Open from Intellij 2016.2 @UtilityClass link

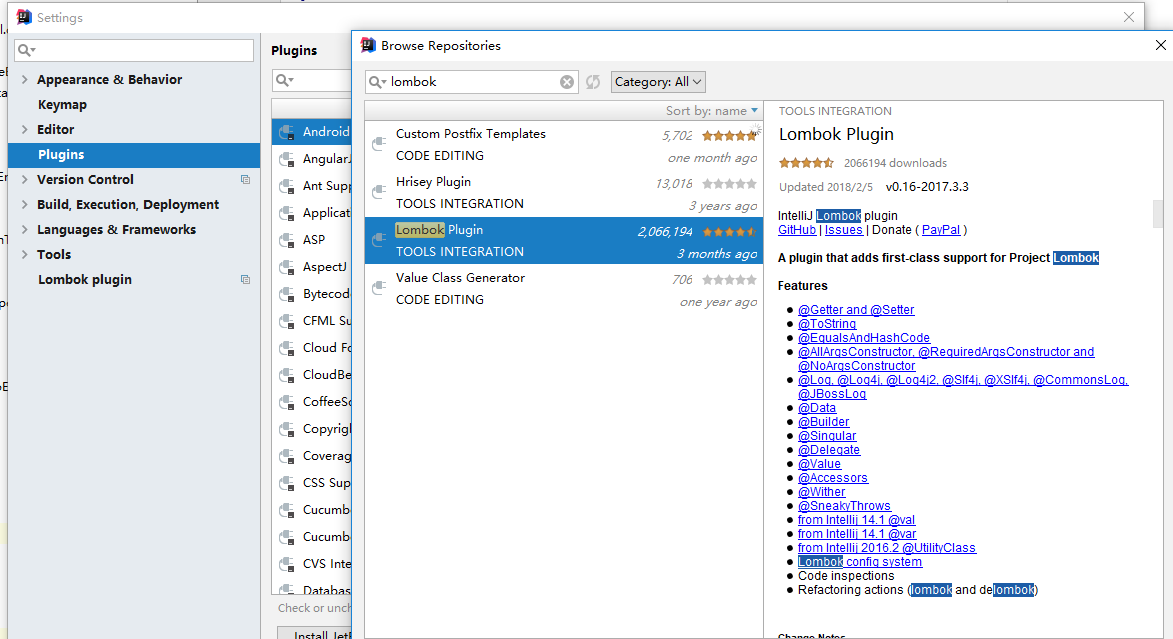886,548
